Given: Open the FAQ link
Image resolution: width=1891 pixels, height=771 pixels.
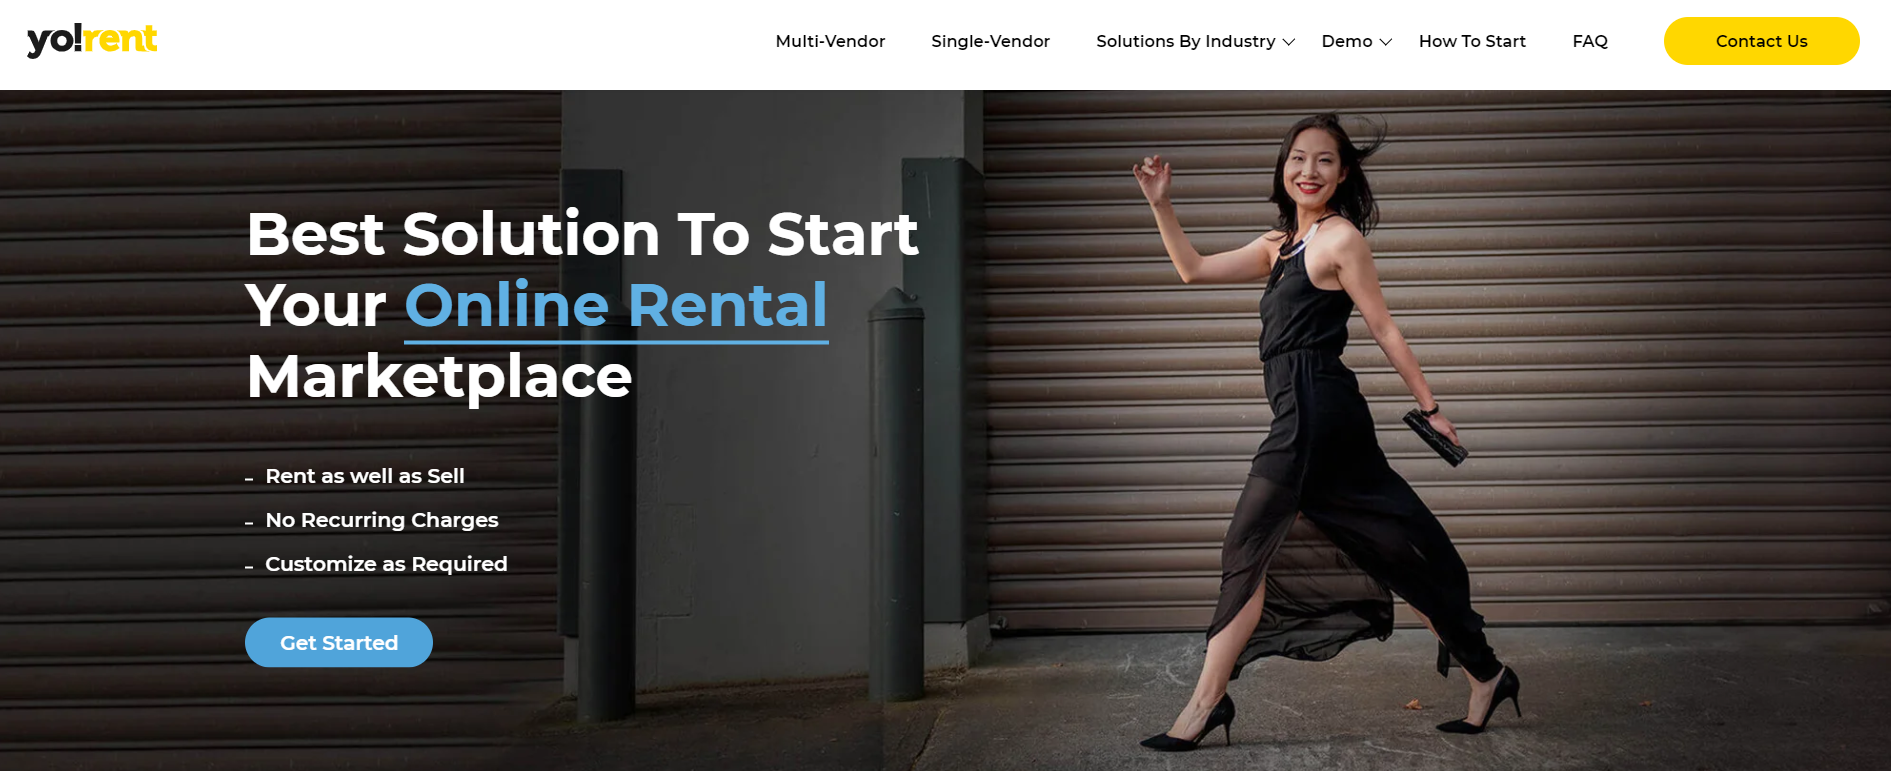Looking at the screenshot, I should pos(1590,41).
